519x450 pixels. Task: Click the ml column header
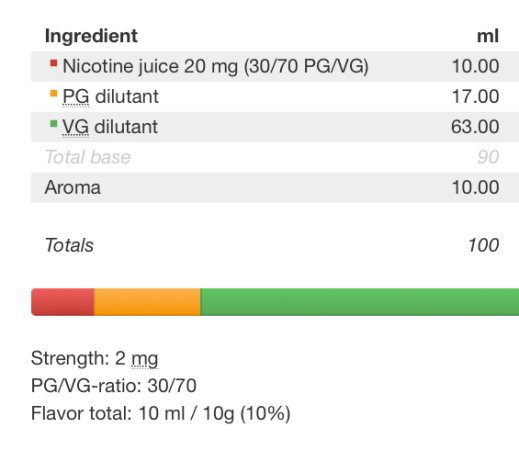click(488, 36)
